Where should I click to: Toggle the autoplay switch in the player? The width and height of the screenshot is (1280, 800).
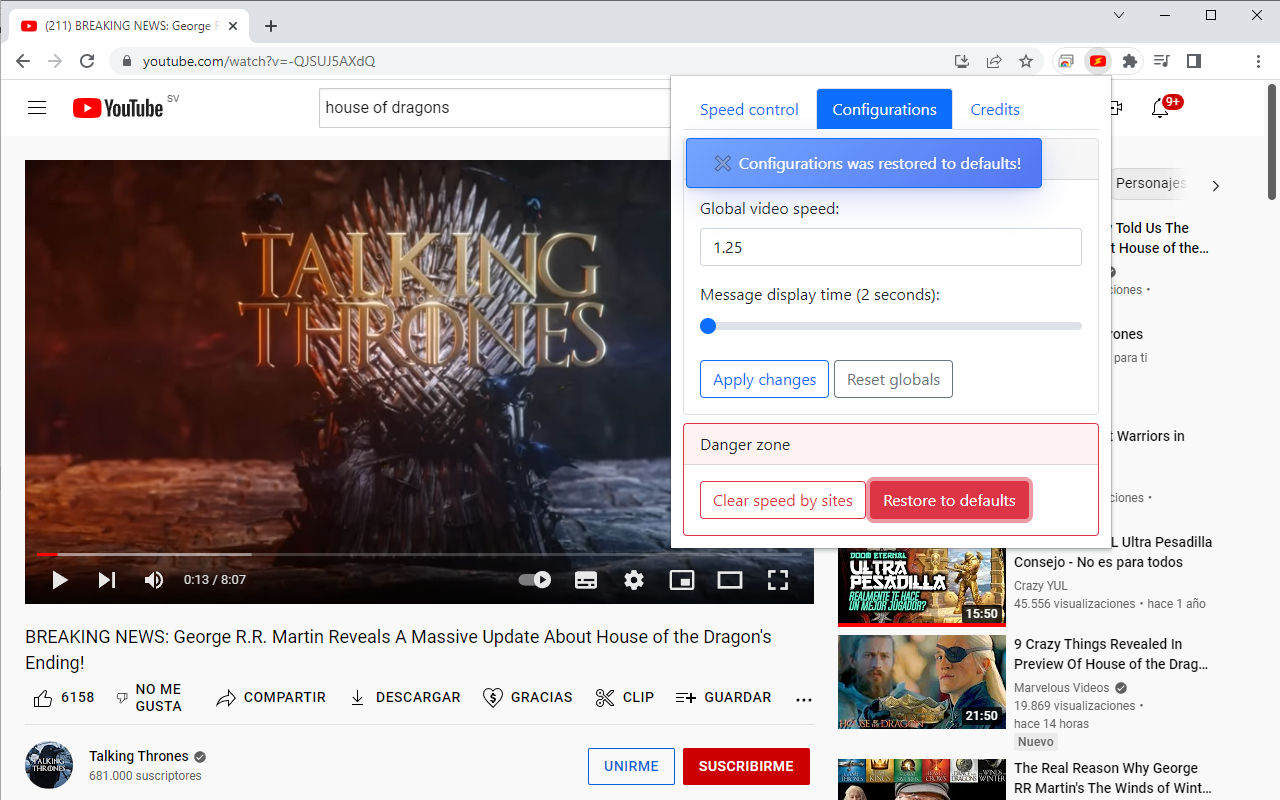(535, 580)
